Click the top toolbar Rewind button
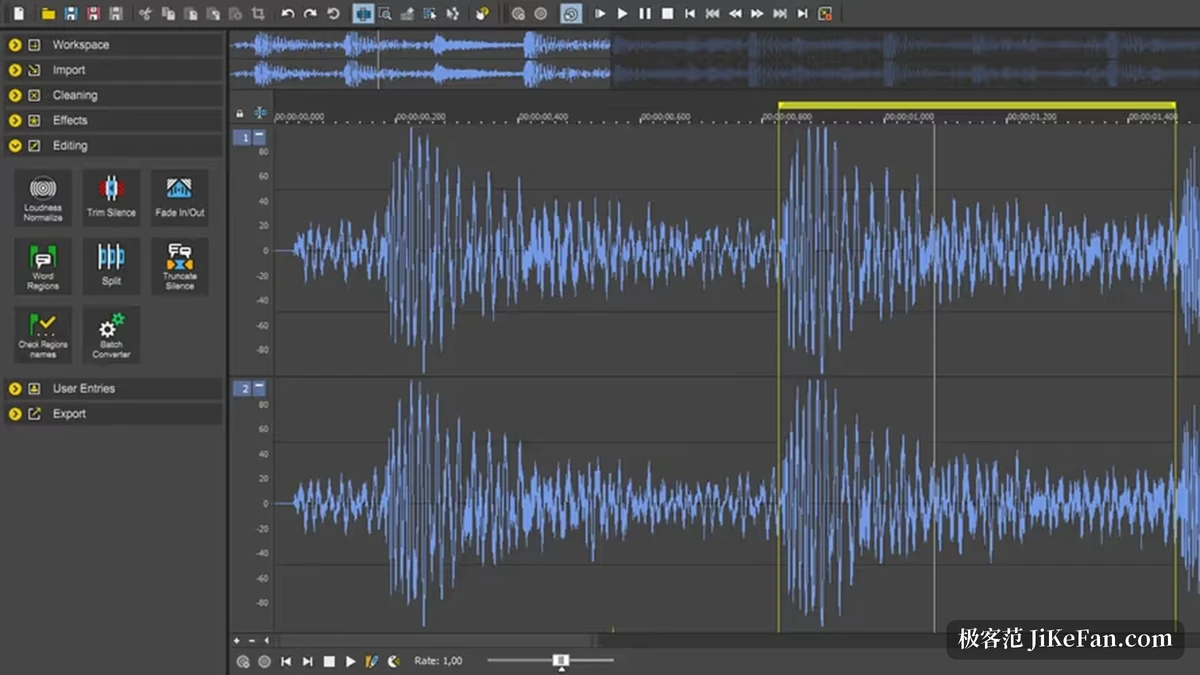1200x675 pixels. tap(735, 14)
